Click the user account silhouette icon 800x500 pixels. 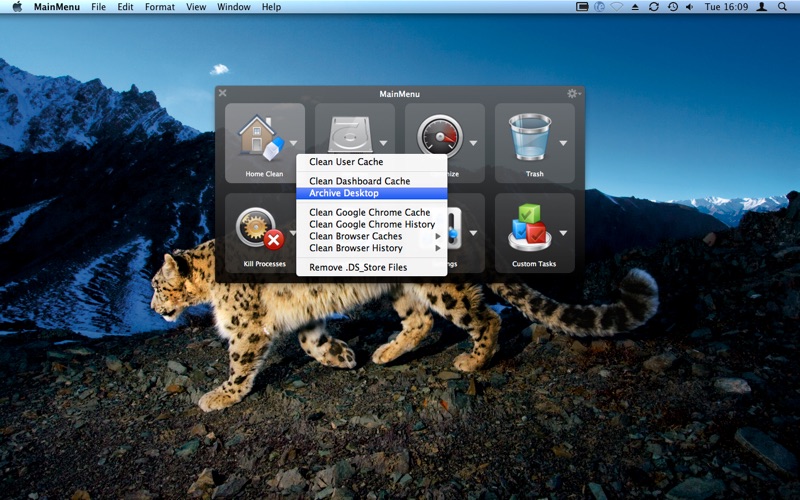pos(762,7)
